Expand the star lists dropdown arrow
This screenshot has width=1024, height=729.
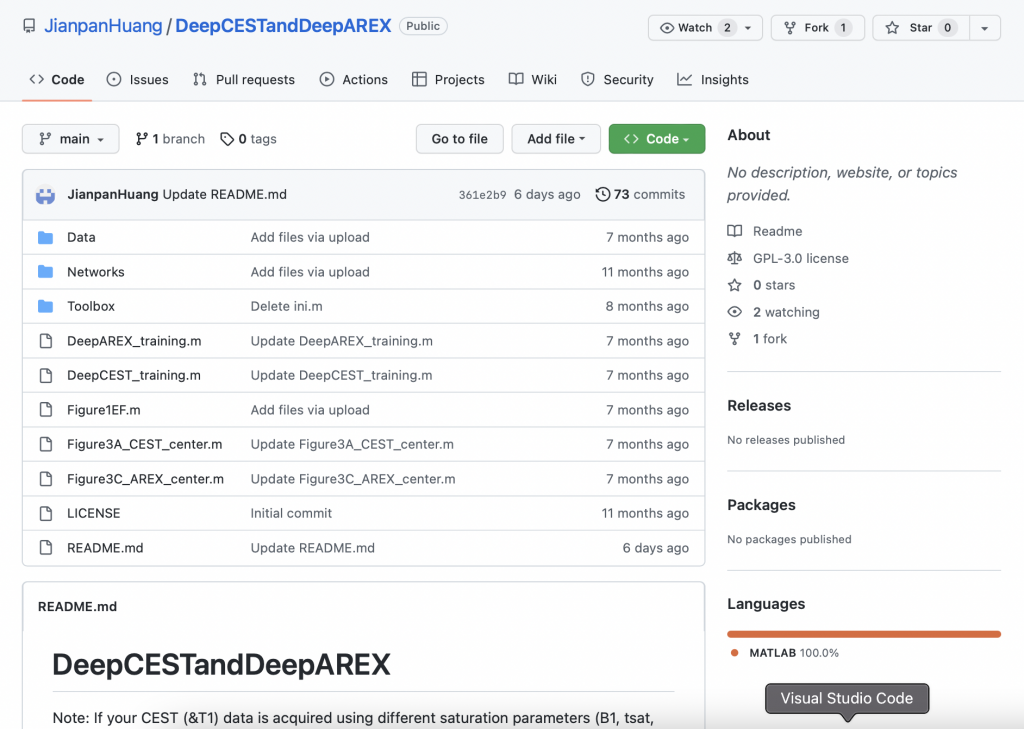coord(985,28)
